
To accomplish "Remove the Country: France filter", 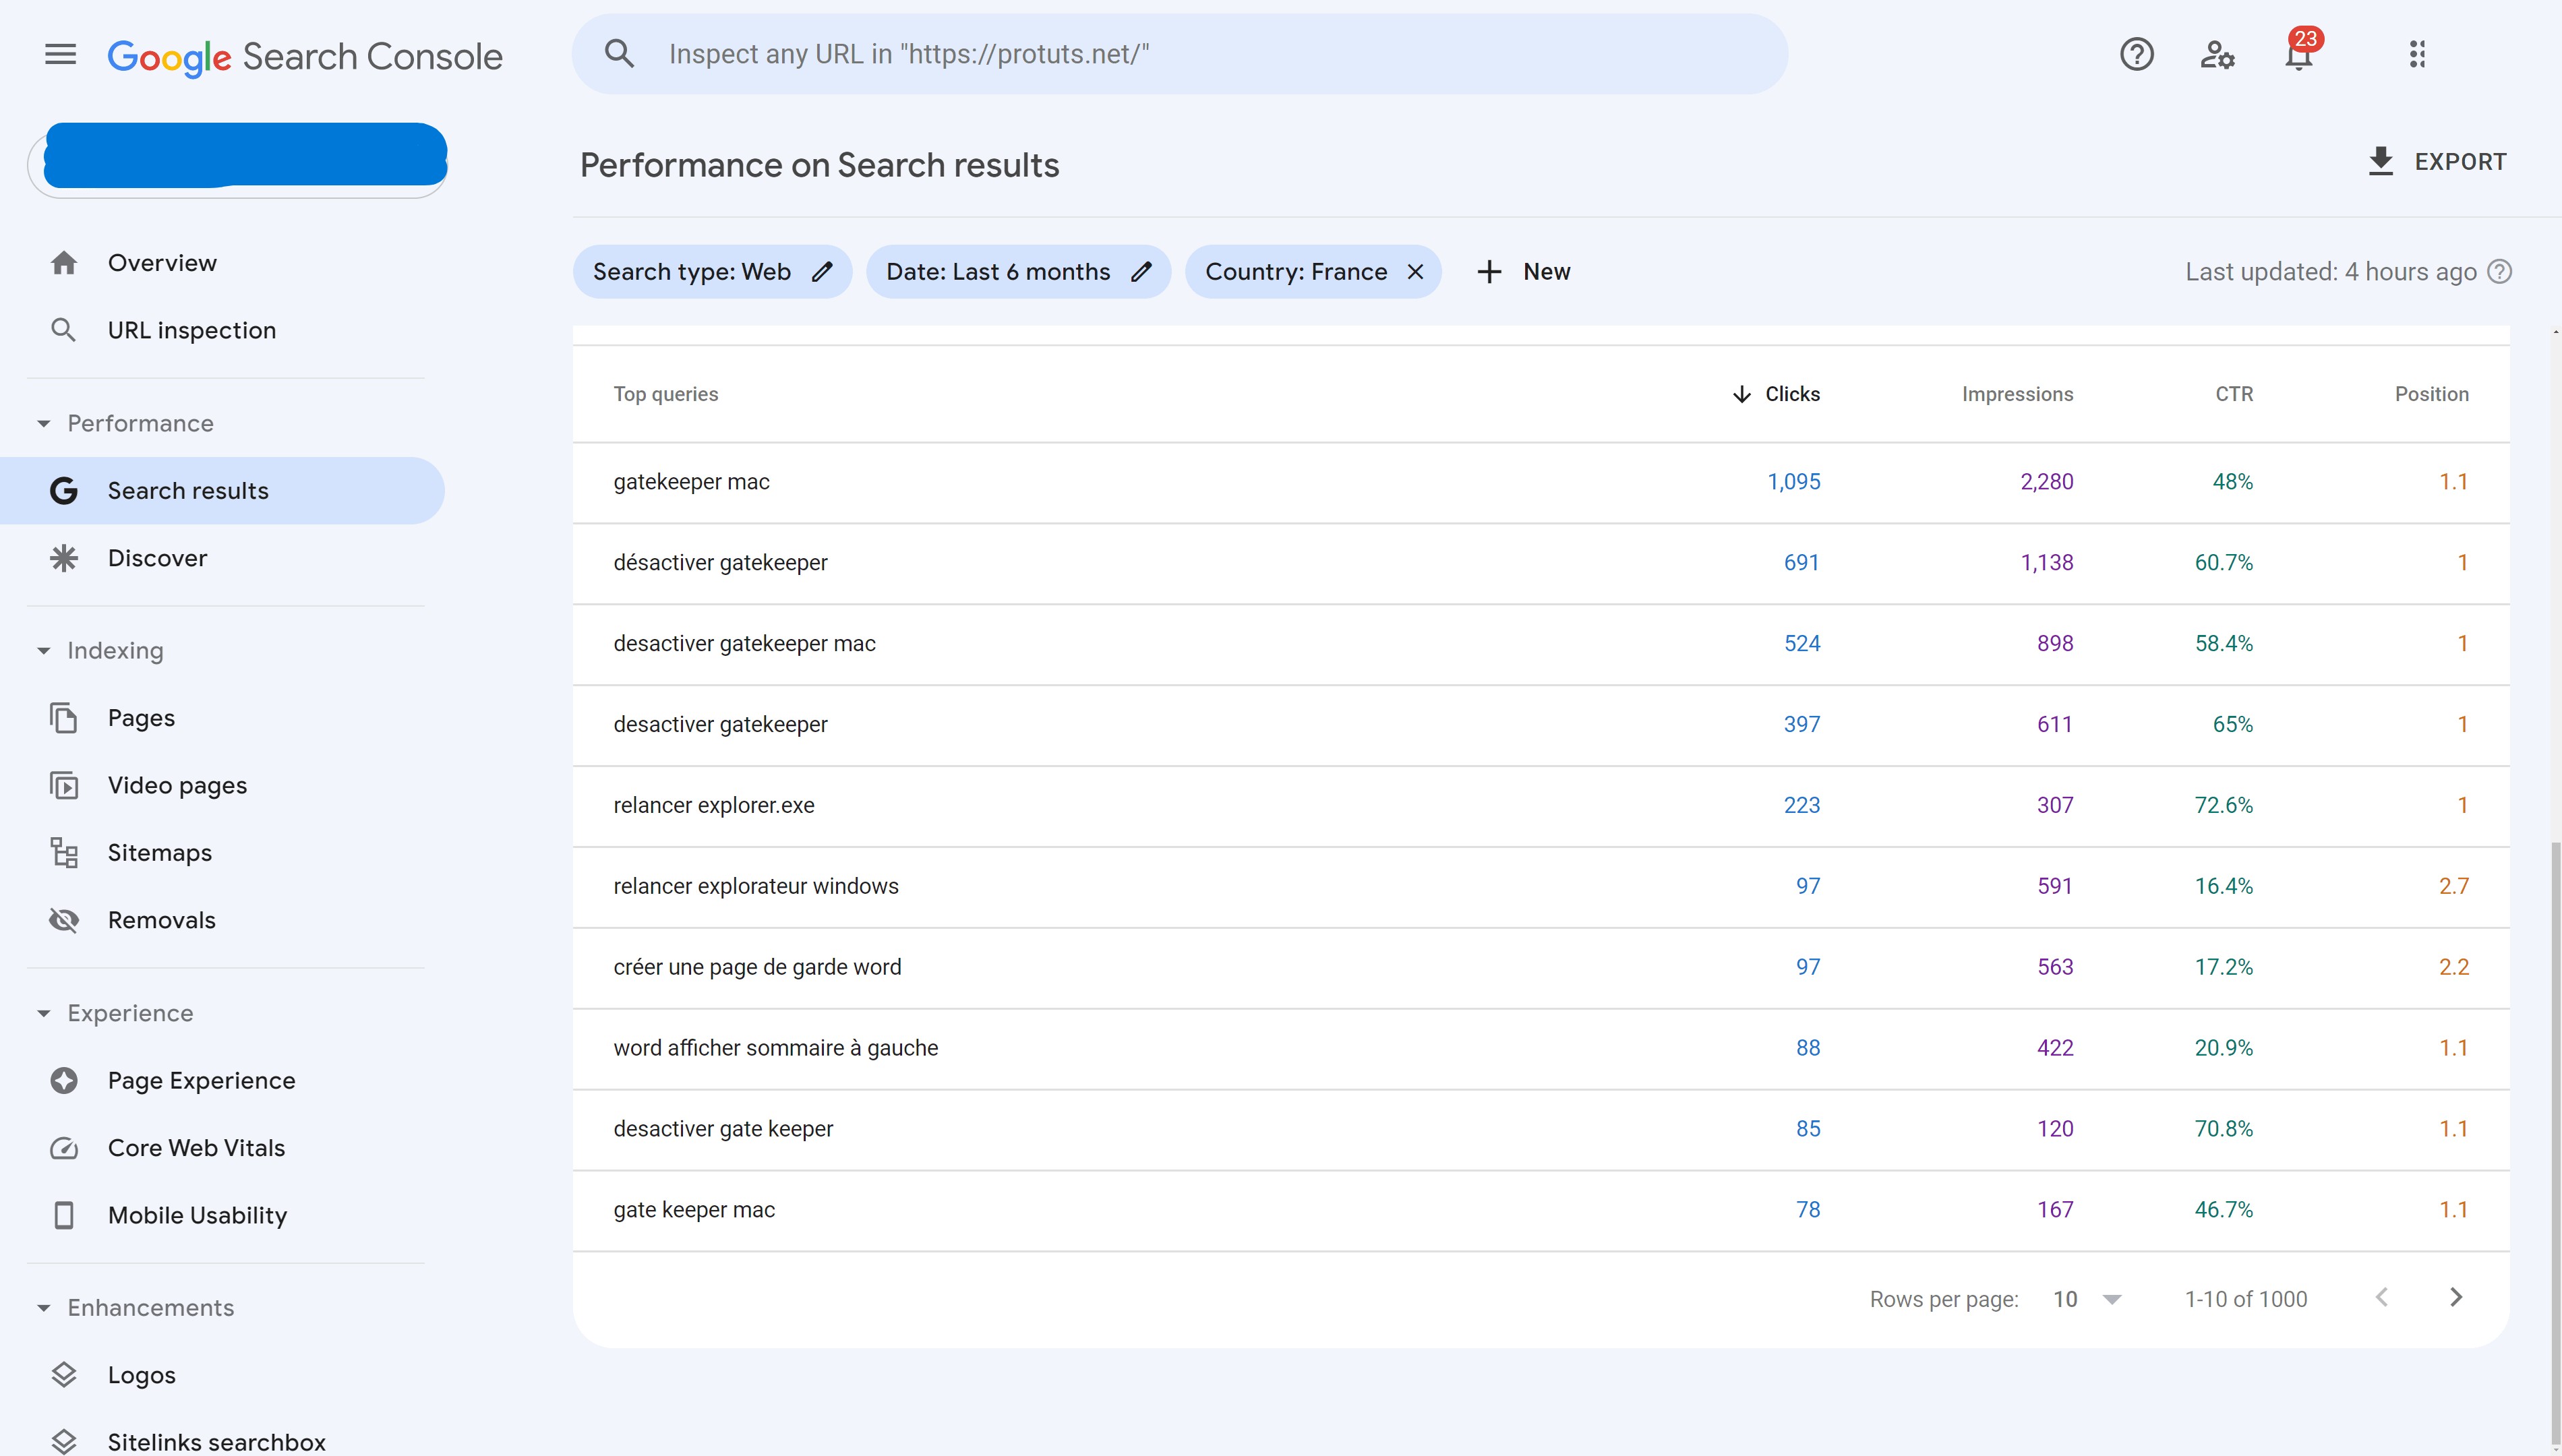I will 1415,271.
